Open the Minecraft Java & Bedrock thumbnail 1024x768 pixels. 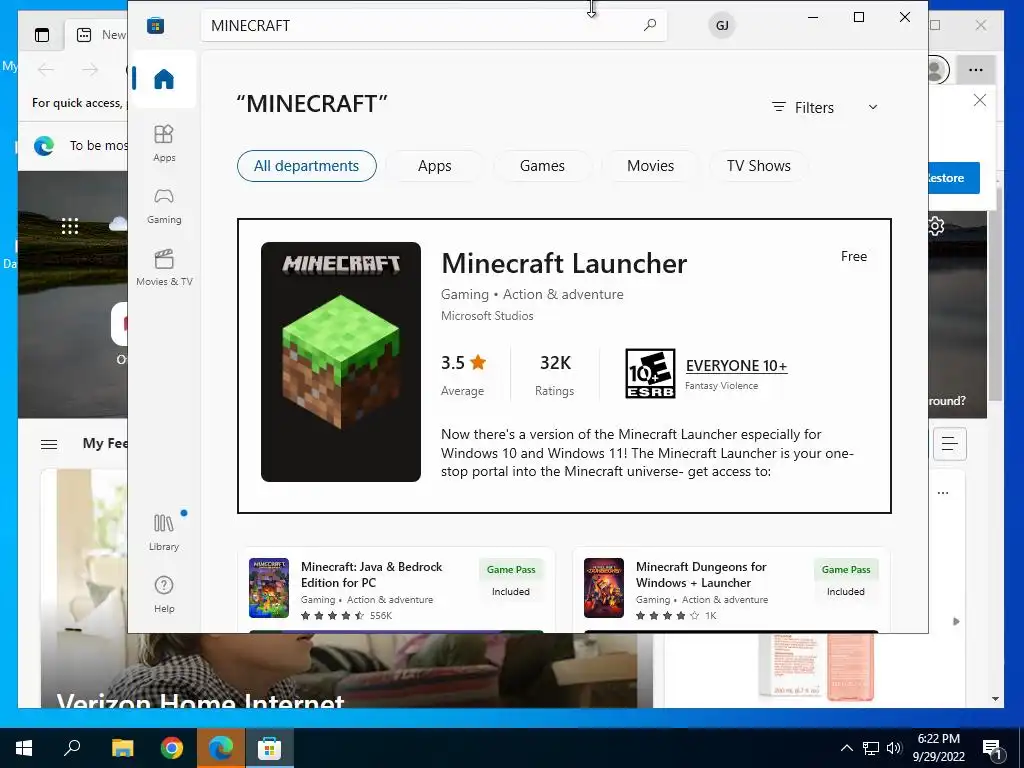[268, 588]
